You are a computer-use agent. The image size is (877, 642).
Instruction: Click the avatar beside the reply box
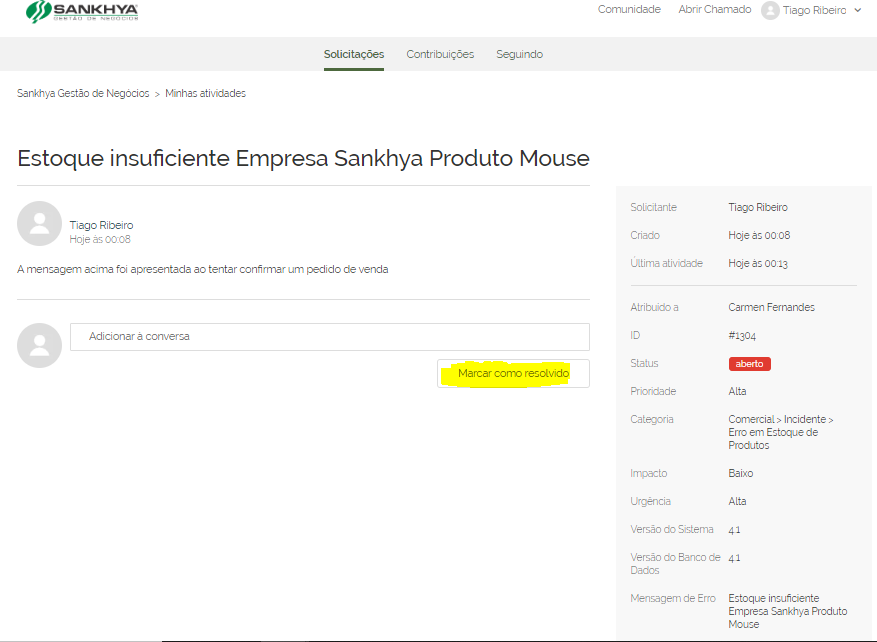pos(39,346)
